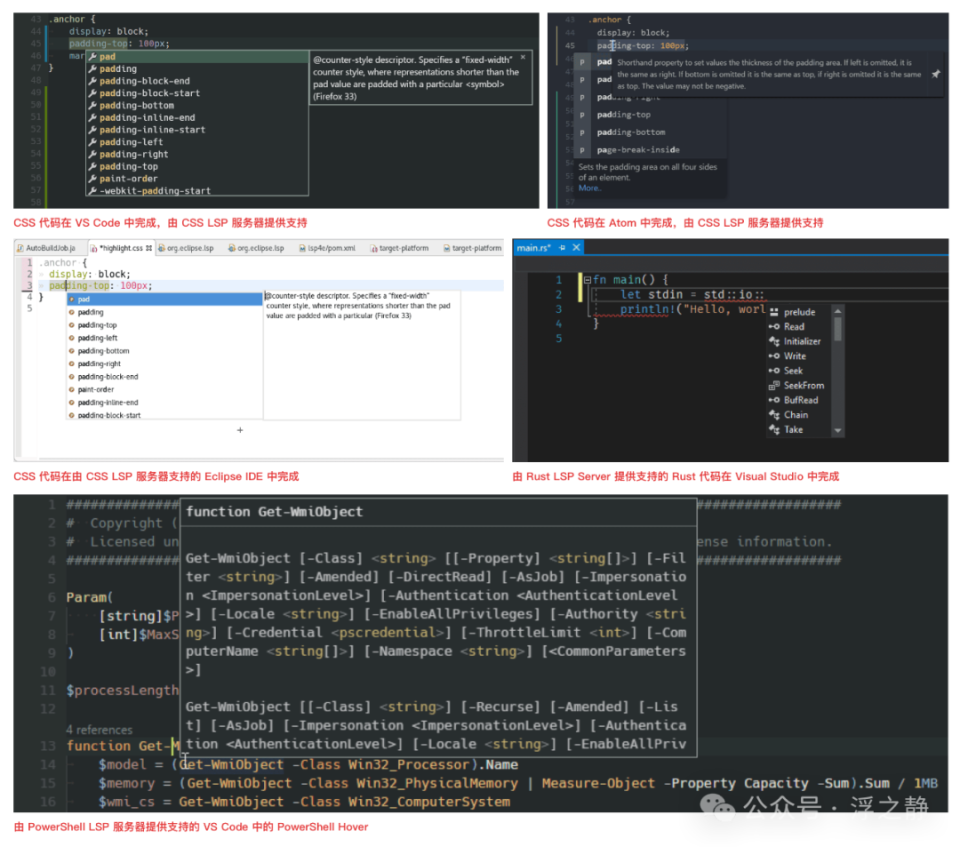Select highlighted 'pad' entry in Eclipse completion list
The width and height of the screenshot is (960, 847).
pos(165,299)
